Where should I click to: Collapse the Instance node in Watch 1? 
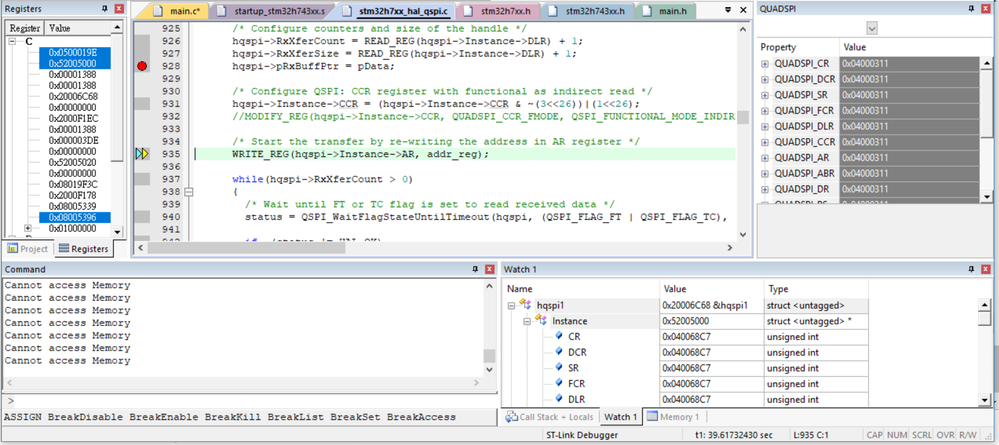click(527, 321)
